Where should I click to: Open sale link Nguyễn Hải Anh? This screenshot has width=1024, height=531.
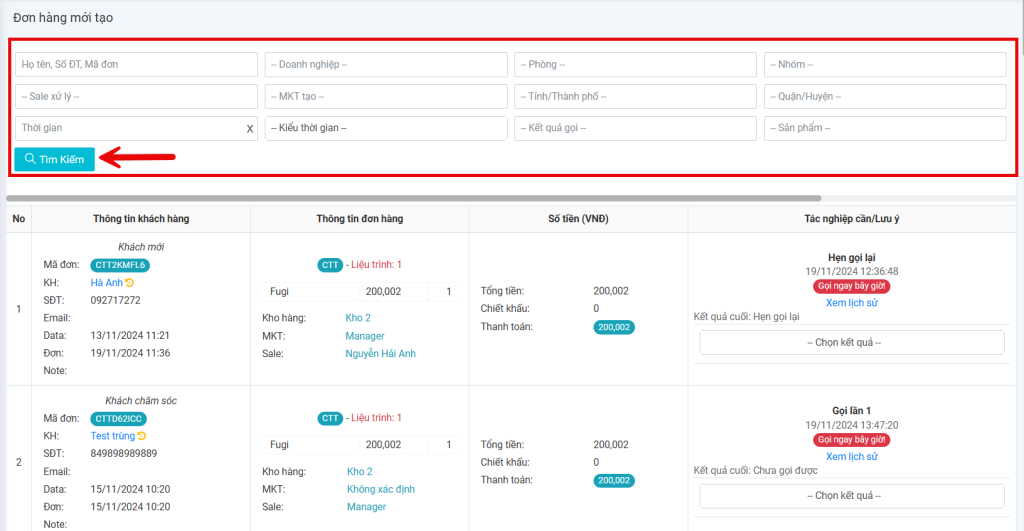pyautogui.click(x=380, y=354)
